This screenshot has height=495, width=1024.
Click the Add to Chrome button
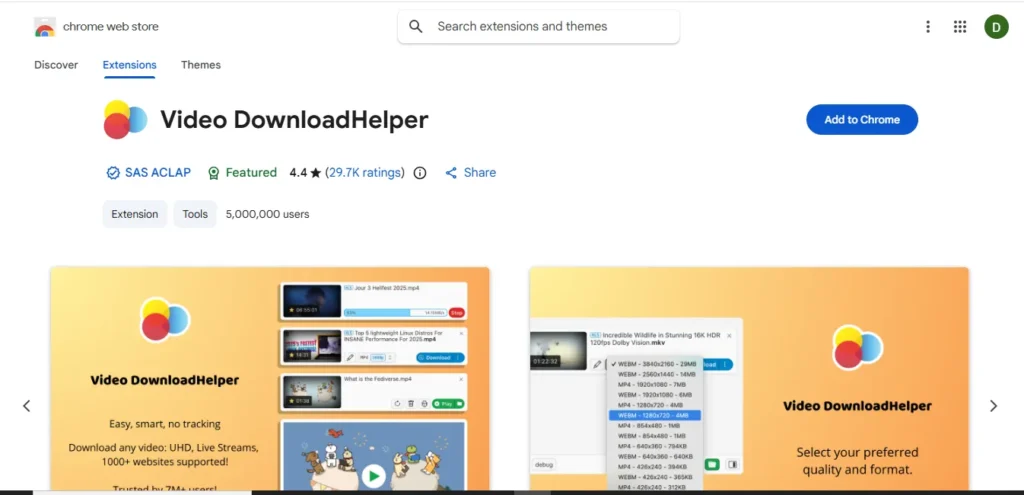click(862, 120)
